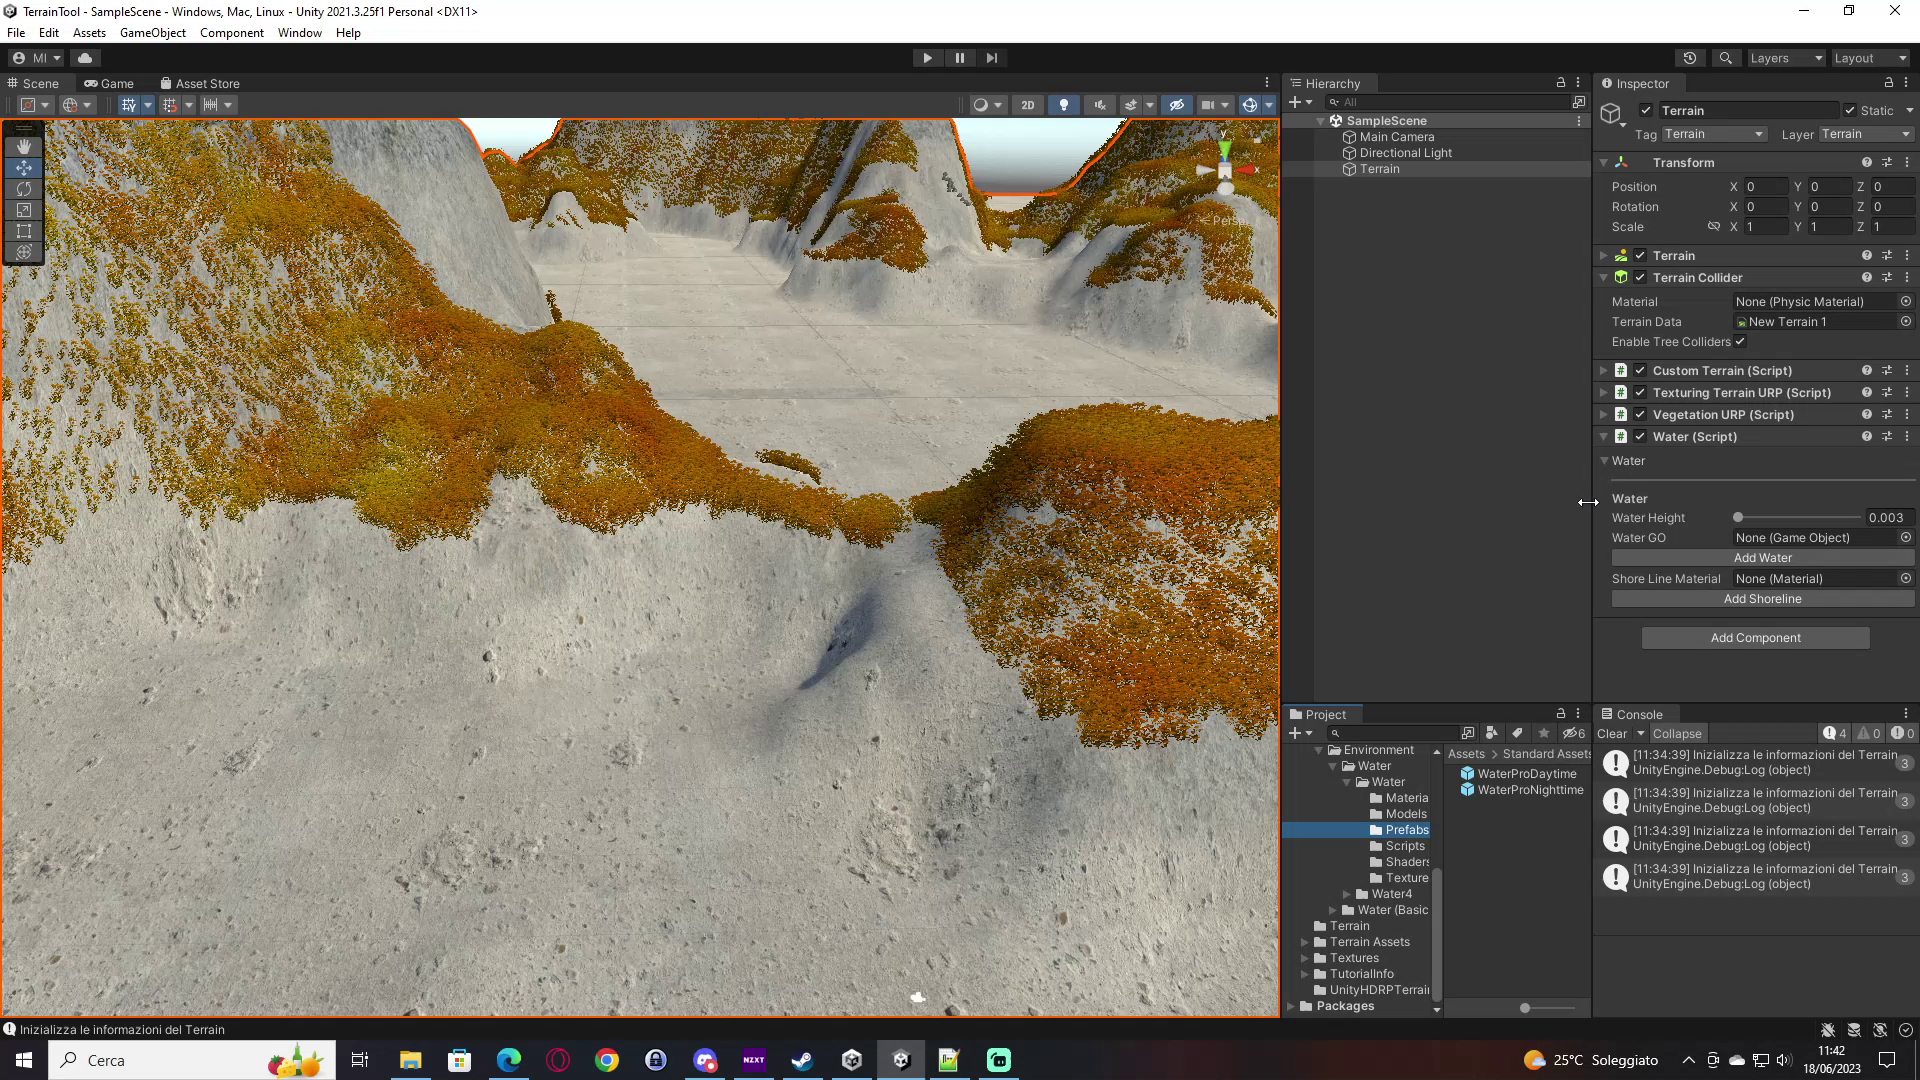1920x1080 pixels.
Task: Select the Move tool
Action: pos(24,168)
